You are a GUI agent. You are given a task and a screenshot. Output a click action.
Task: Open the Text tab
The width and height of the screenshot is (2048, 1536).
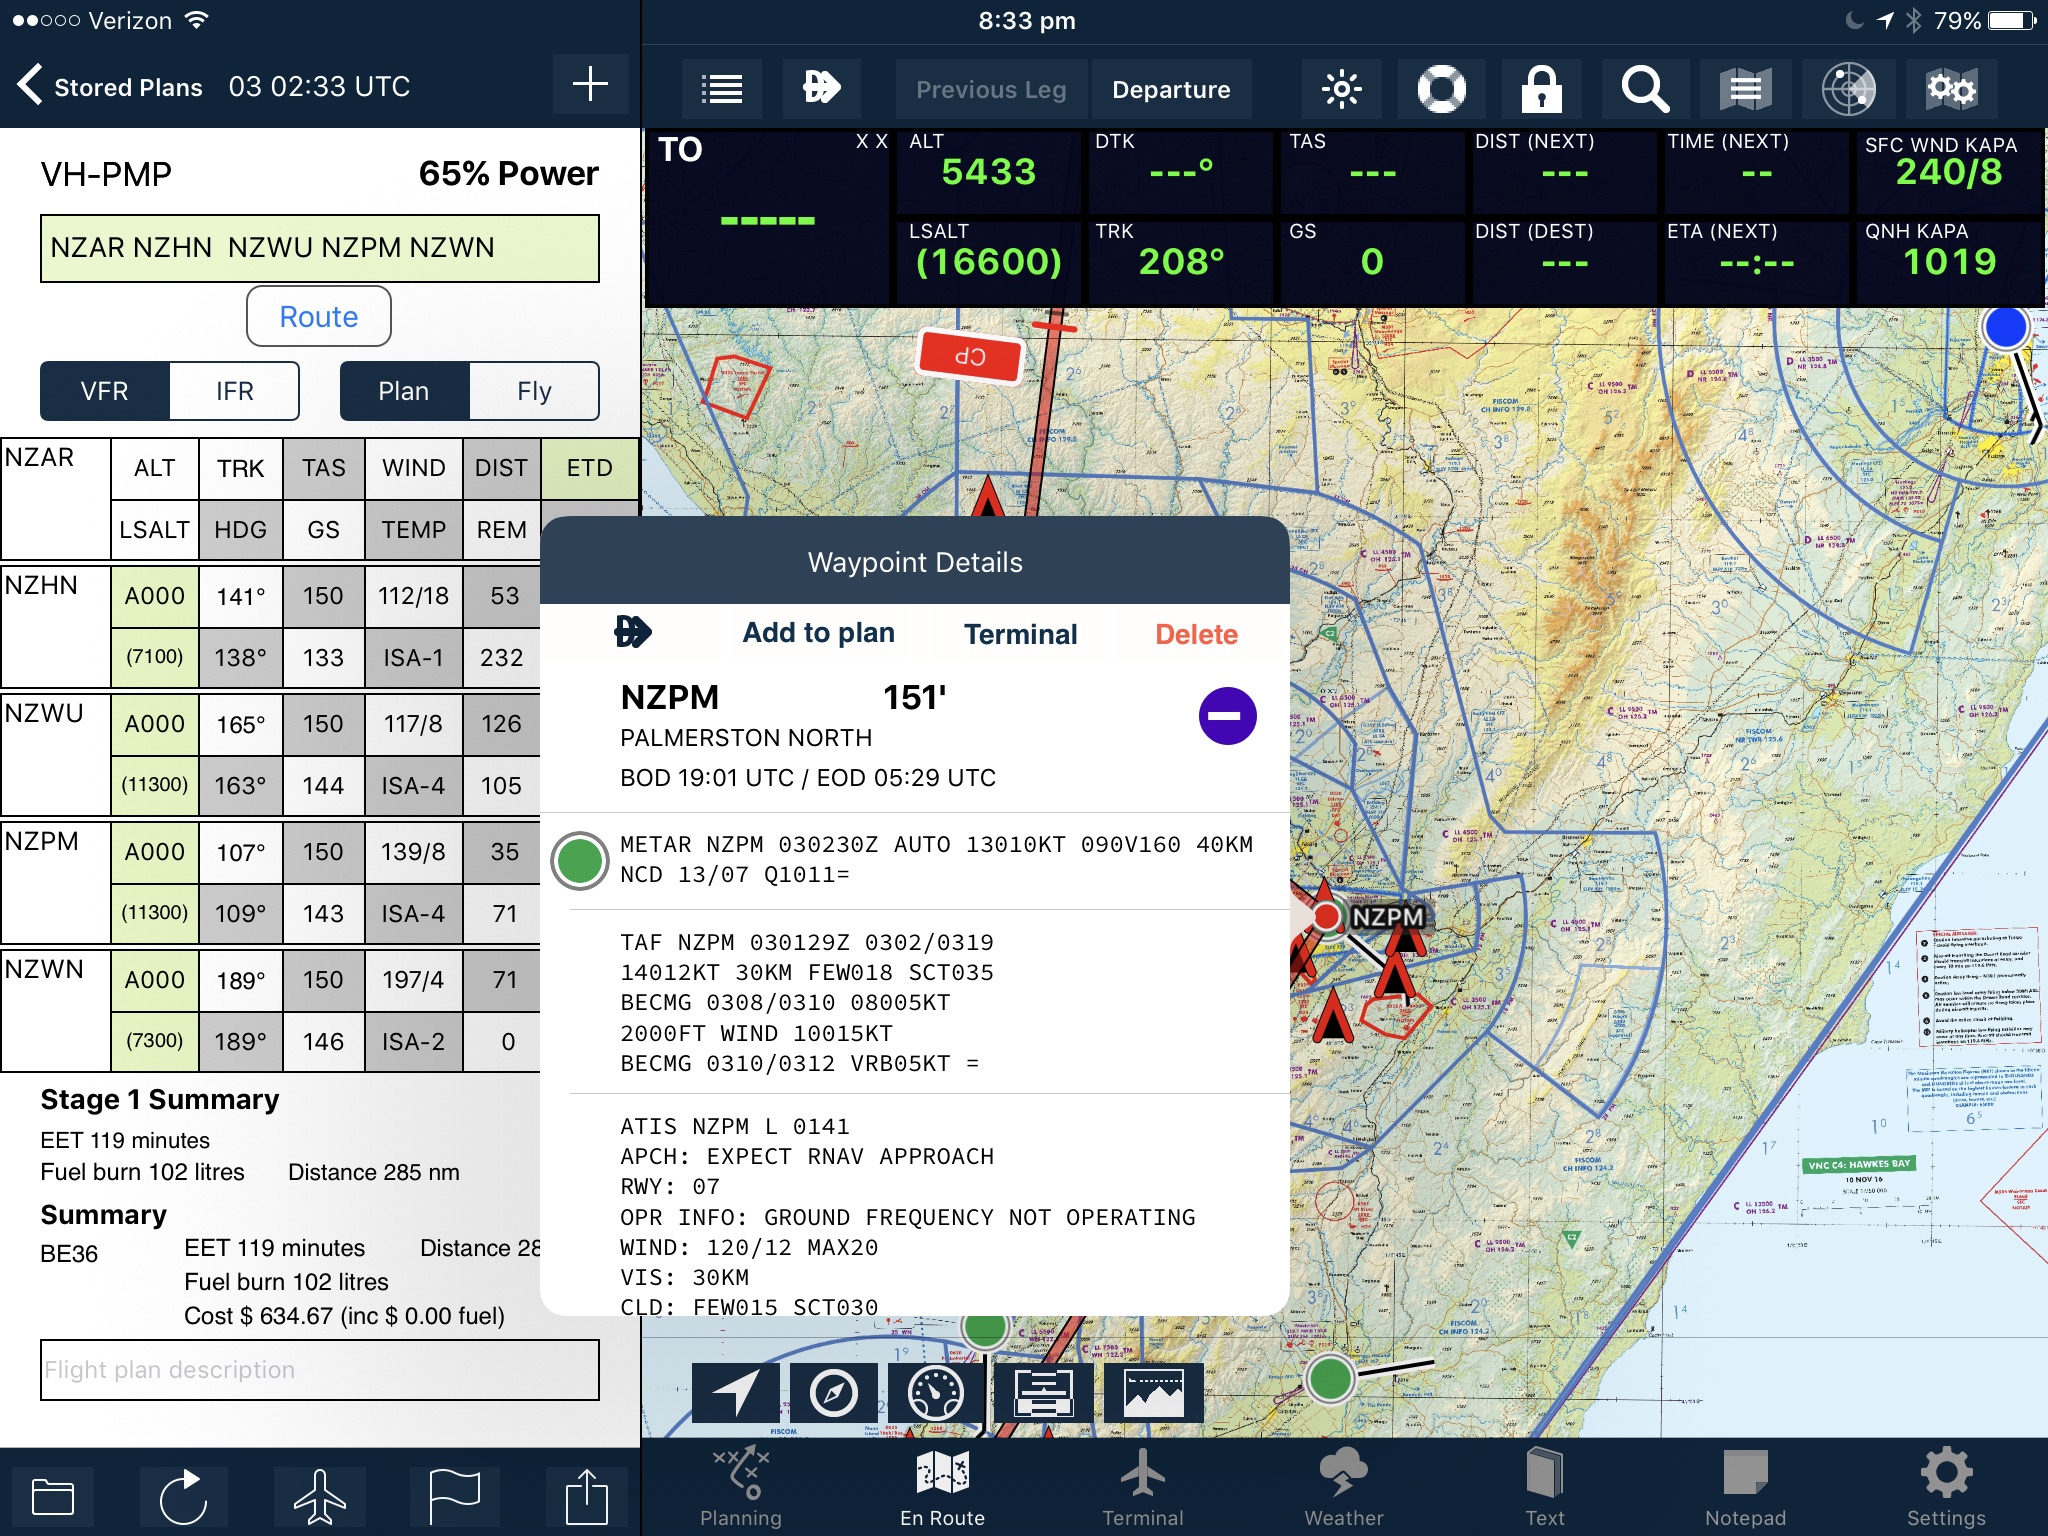1545,1488
